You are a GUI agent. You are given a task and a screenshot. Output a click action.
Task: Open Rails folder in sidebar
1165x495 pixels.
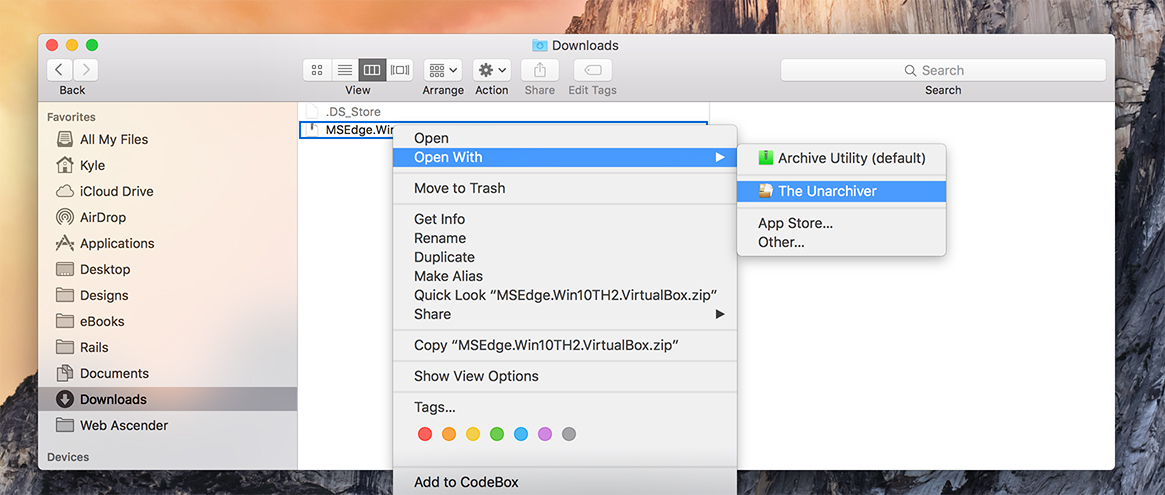click(168, 347)
